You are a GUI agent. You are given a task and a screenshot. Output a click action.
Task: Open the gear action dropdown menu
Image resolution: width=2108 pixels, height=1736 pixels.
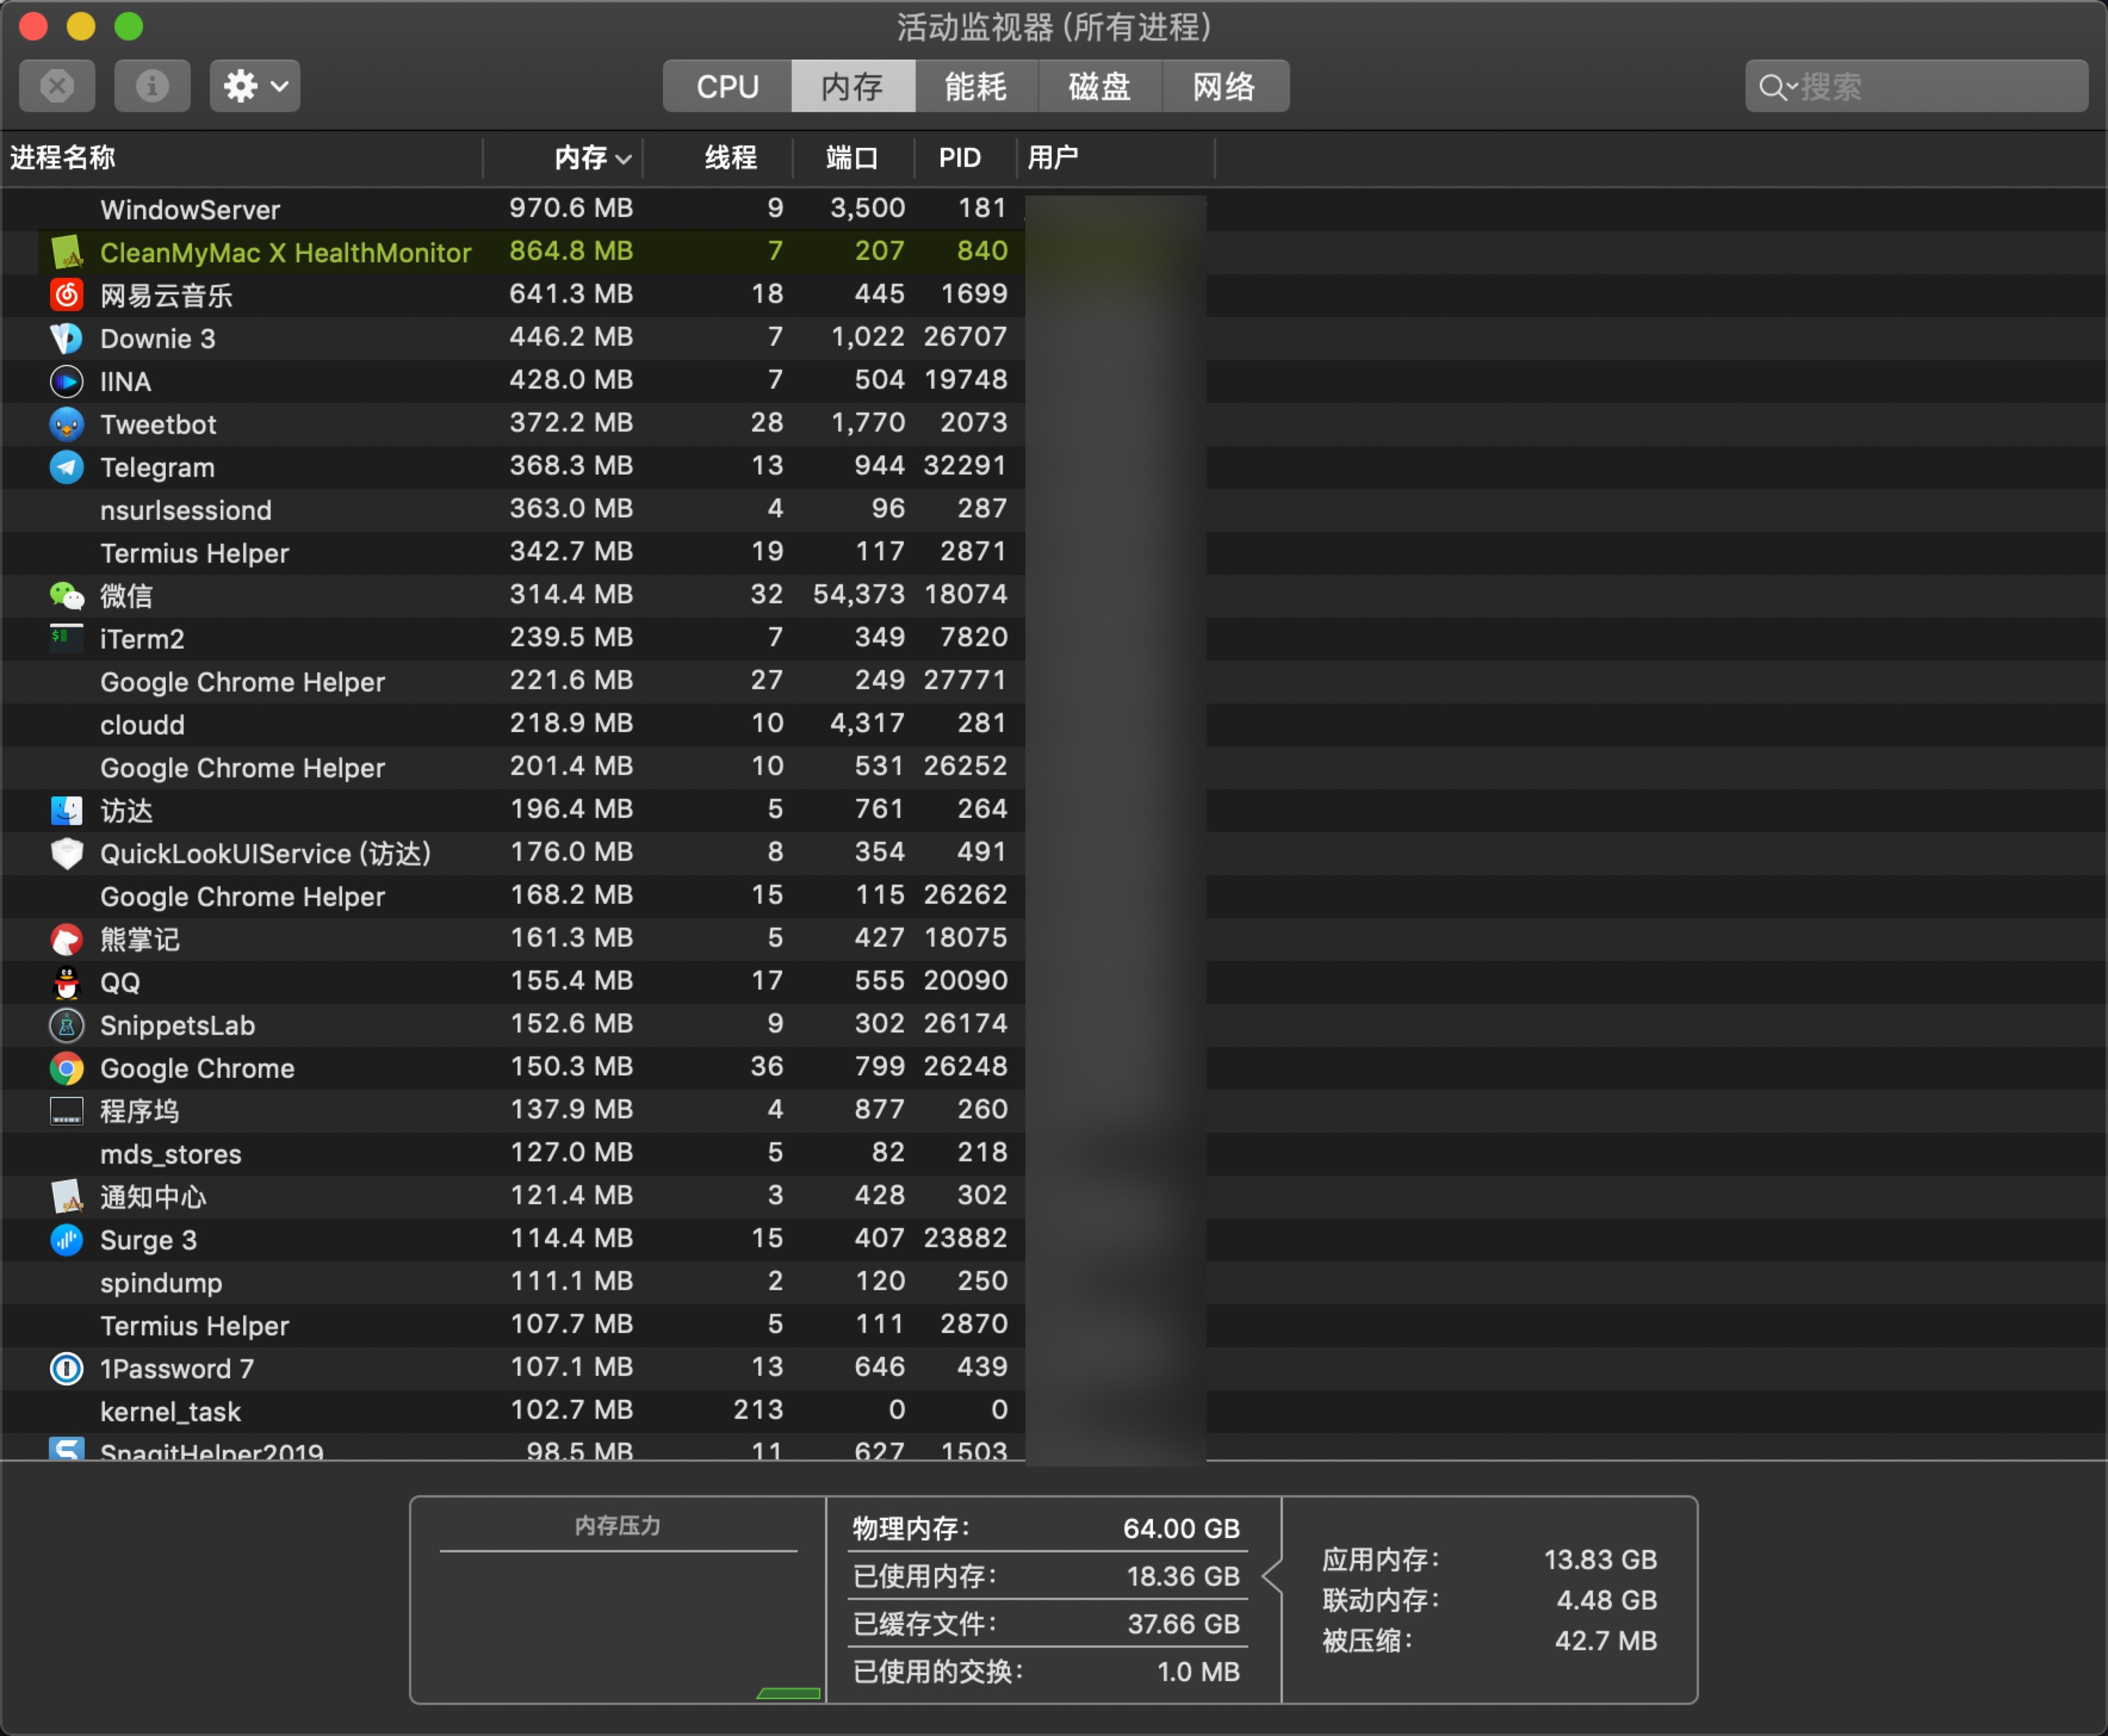tap(254, 86)
